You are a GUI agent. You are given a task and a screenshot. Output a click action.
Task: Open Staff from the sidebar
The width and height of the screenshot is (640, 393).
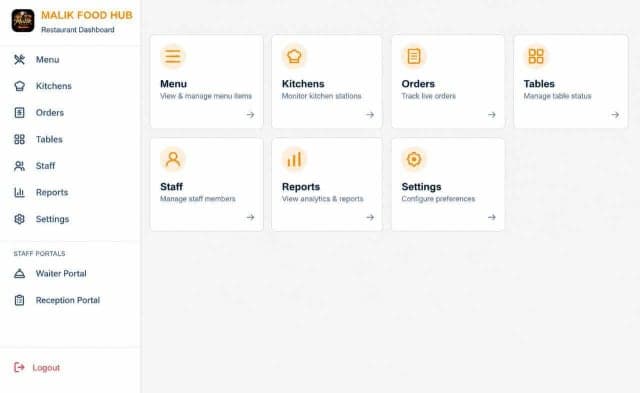45,166
